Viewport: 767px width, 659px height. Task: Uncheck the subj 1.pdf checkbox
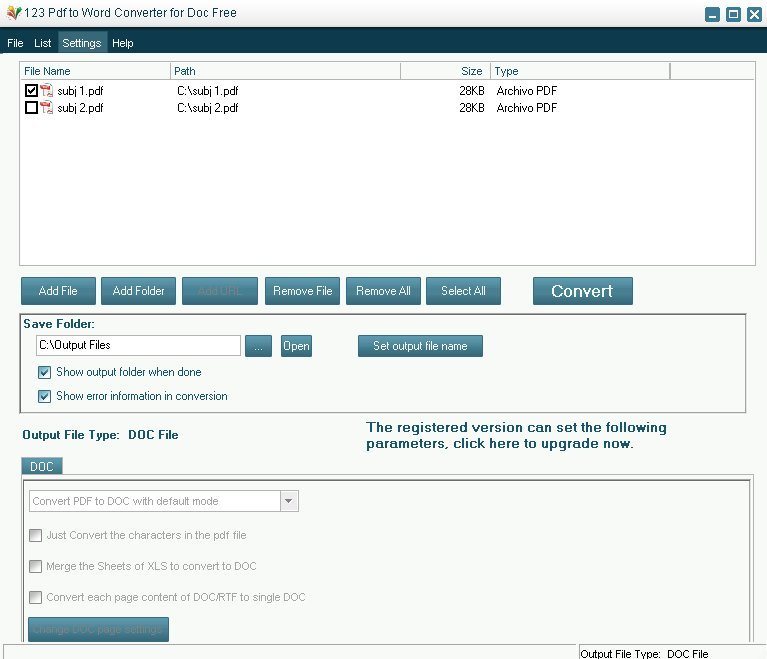coord(31,91)
